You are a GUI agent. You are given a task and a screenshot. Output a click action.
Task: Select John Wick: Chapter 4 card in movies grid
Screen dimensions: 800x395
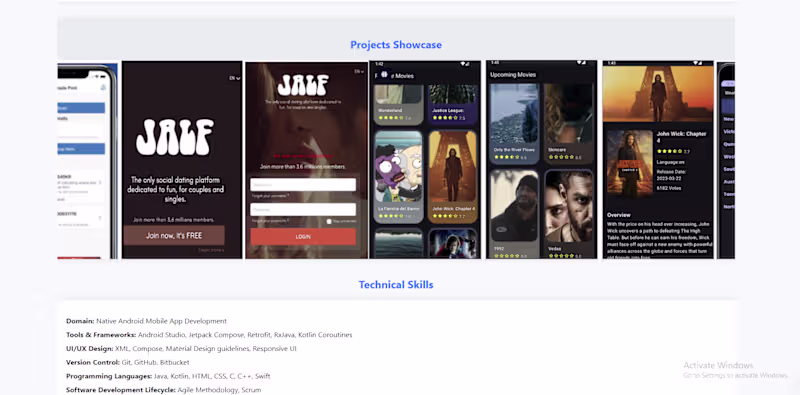click(453, 177)
